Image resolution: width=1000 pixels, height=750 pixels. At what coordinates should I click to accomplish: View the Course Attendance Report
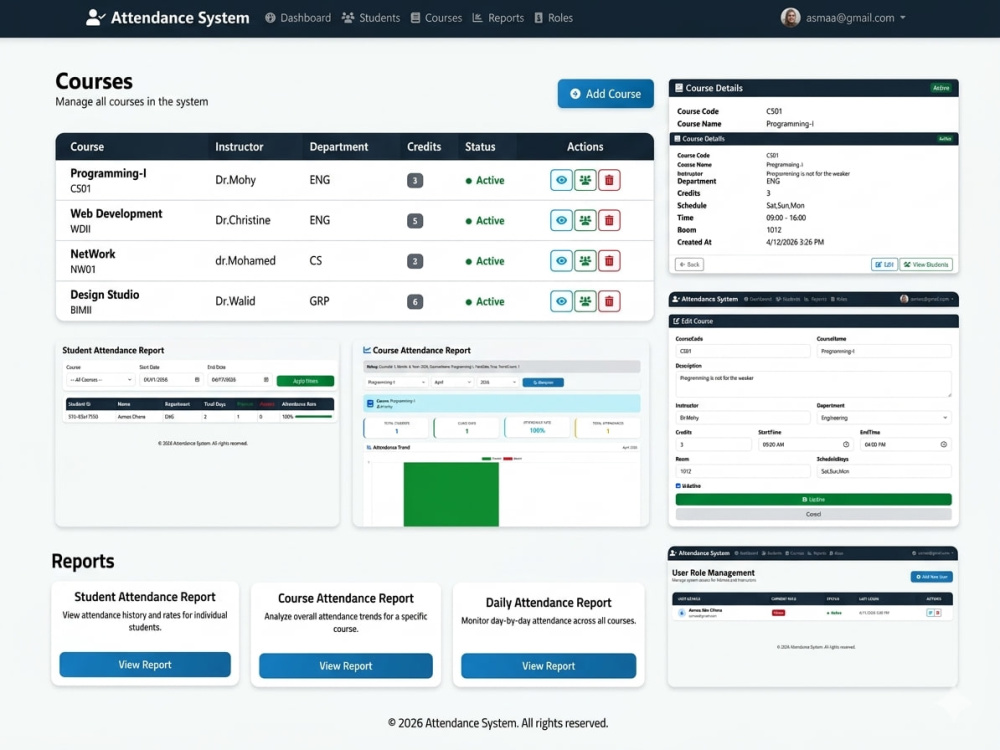346,666
